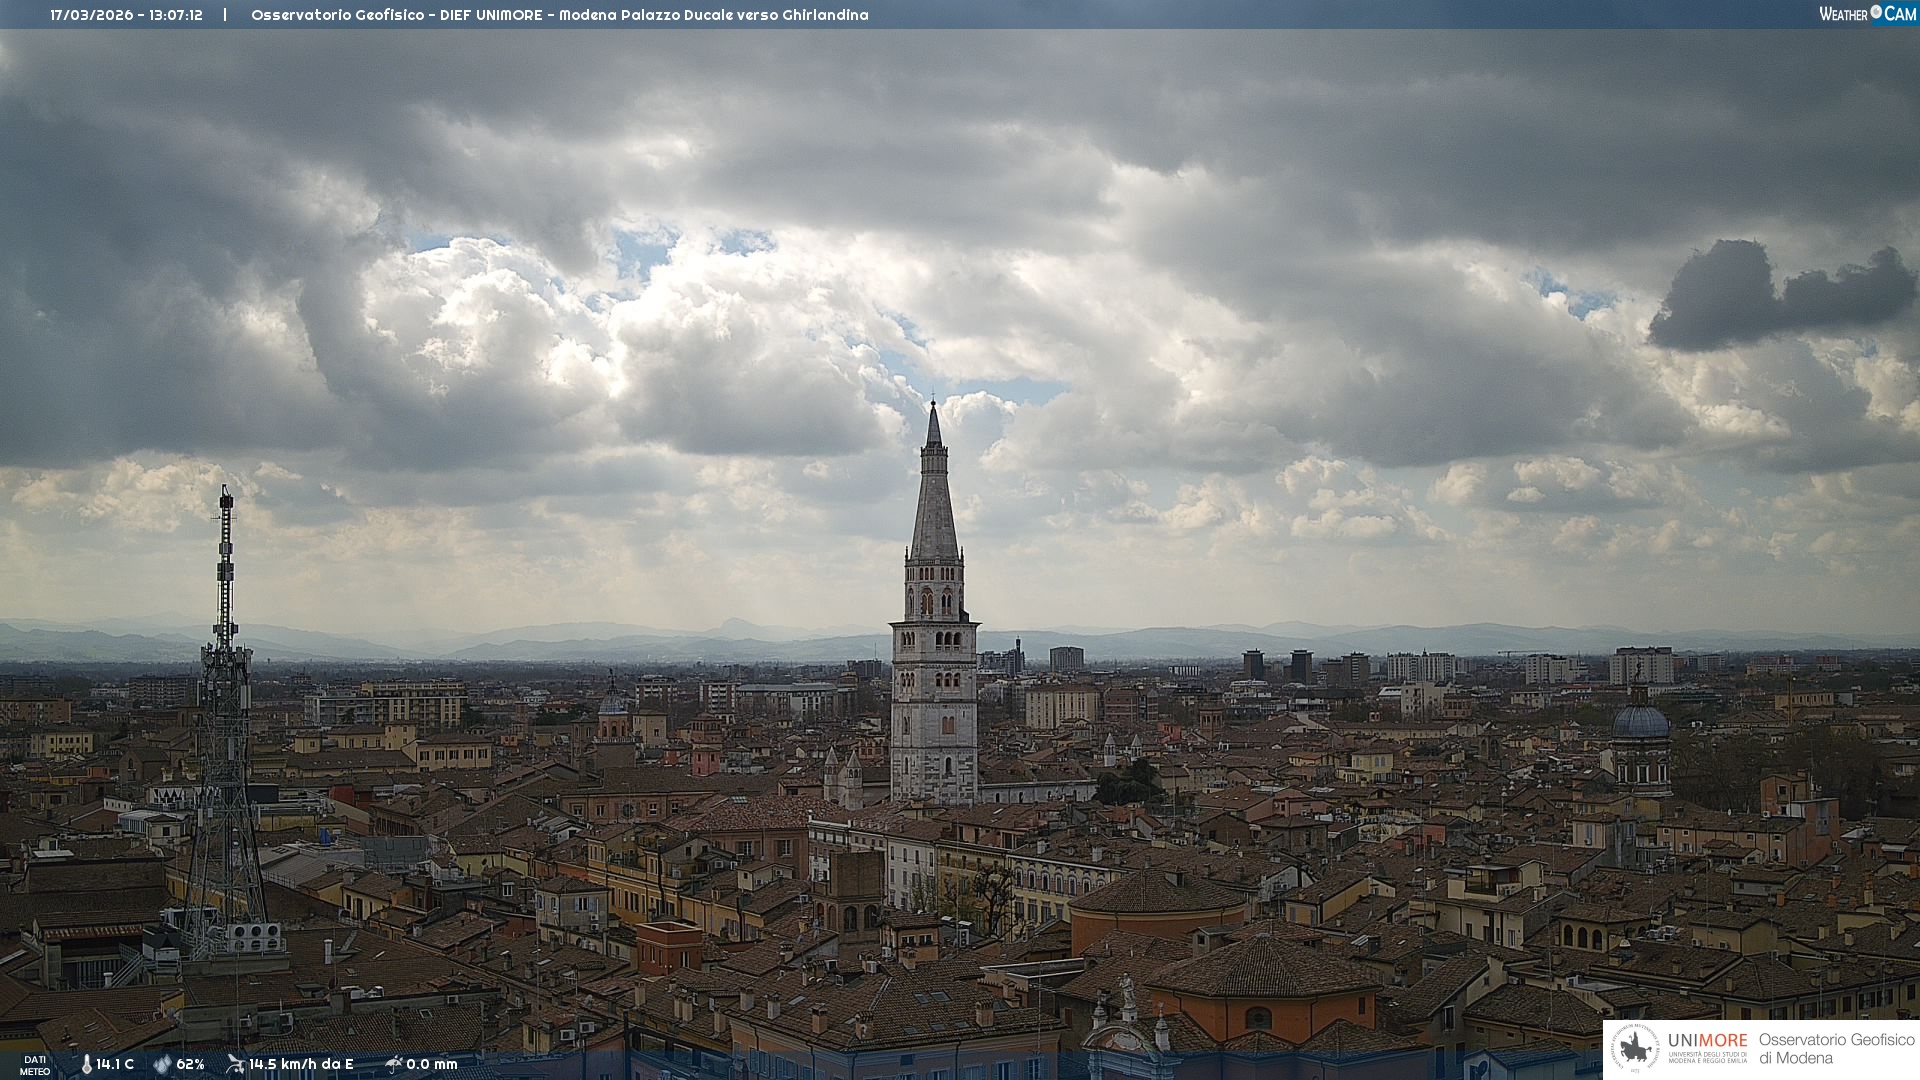Viewport: 1920px width, 1080px height.
Task: Click the Osservatorio Geofisico di Modena text
Action: tap(1836, 1048)
